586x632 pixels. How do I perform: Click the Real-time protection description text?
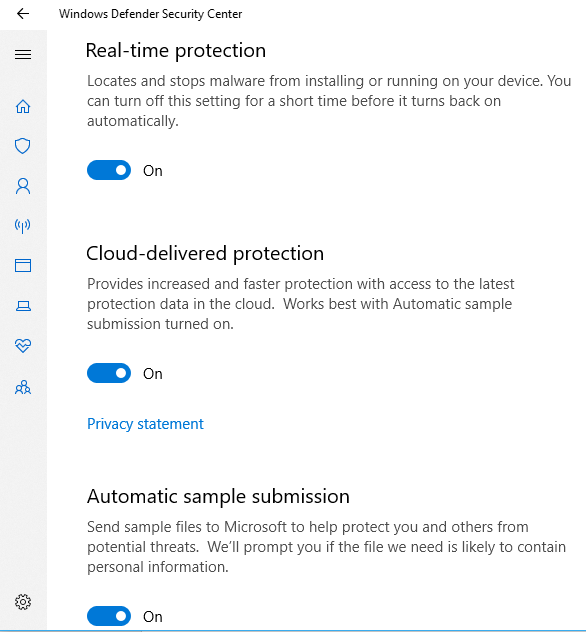[329, 101]
